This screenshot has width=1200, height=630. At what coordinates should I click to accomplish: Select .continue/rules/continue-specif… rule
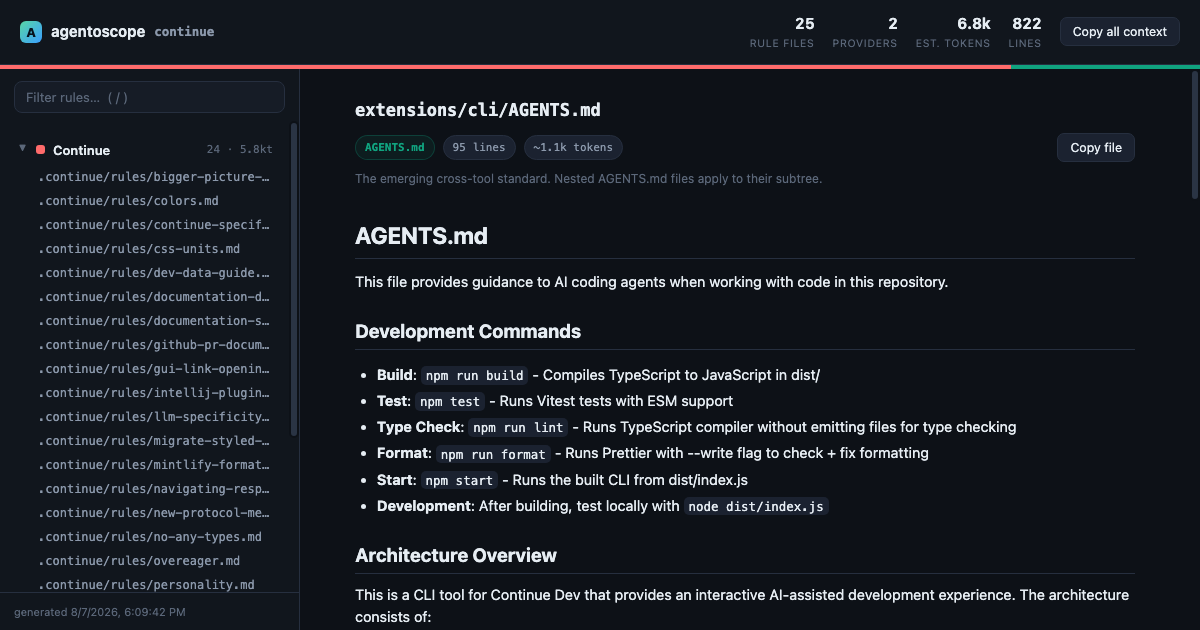click(x=155, y=225)
